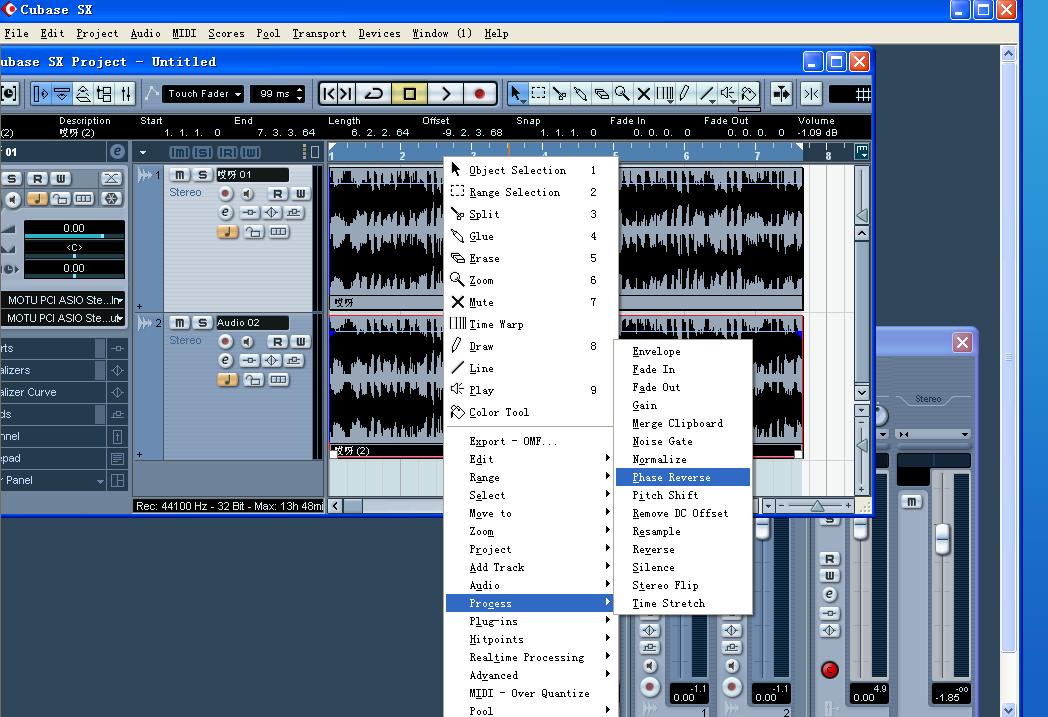Image resolution: width=1048 pixels, height=717 pixels.
Task: Select the Draw pencil tool in toolbar
Action: point(685,94)
